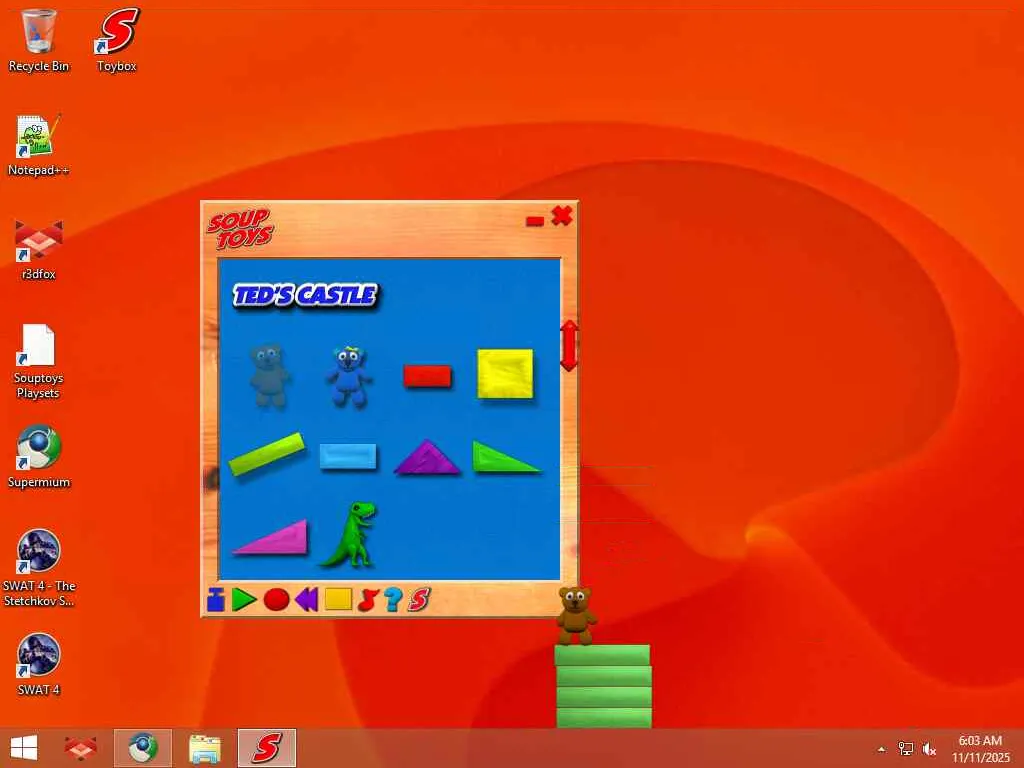Minimize the Soup Toys toybox window

pos(535,221)
